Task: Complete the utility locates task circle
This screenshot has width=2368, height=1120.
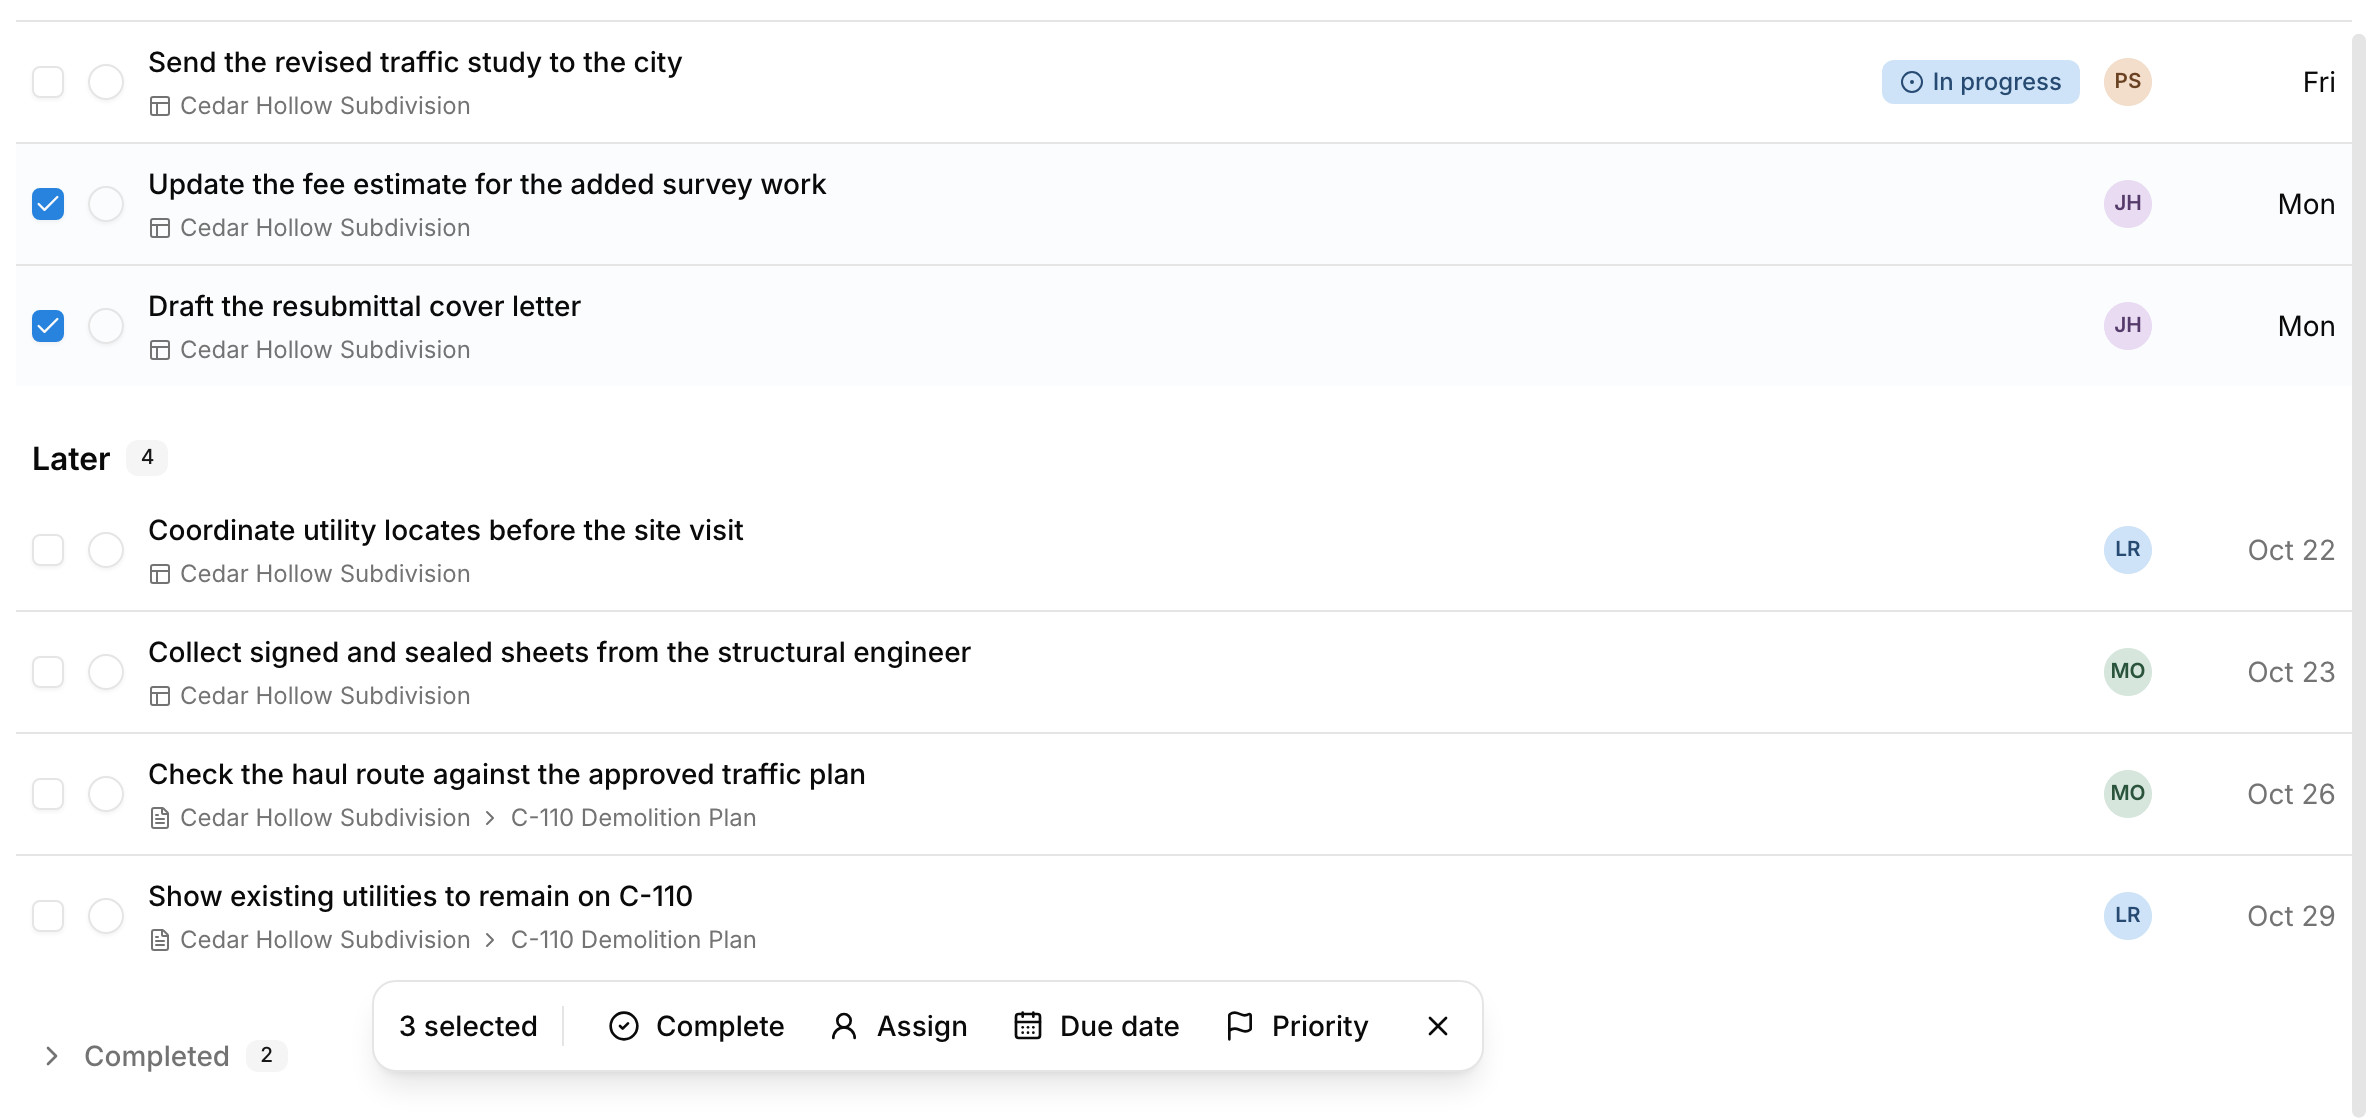Action: click(106, 550)
